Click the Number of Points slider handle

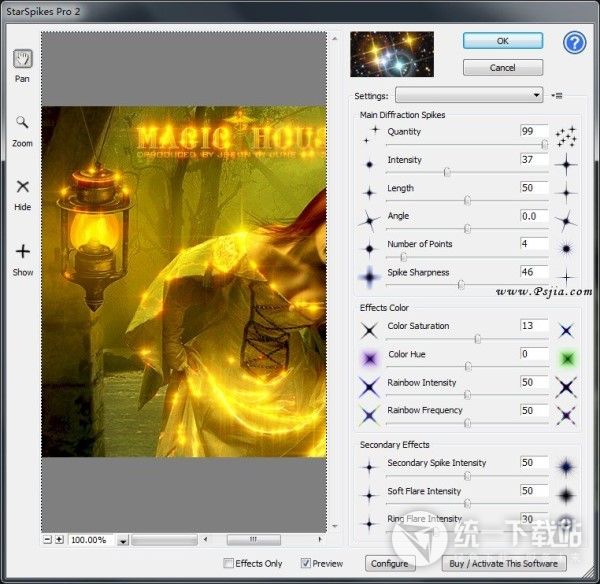pyautogui.click(x=403, y=257)
